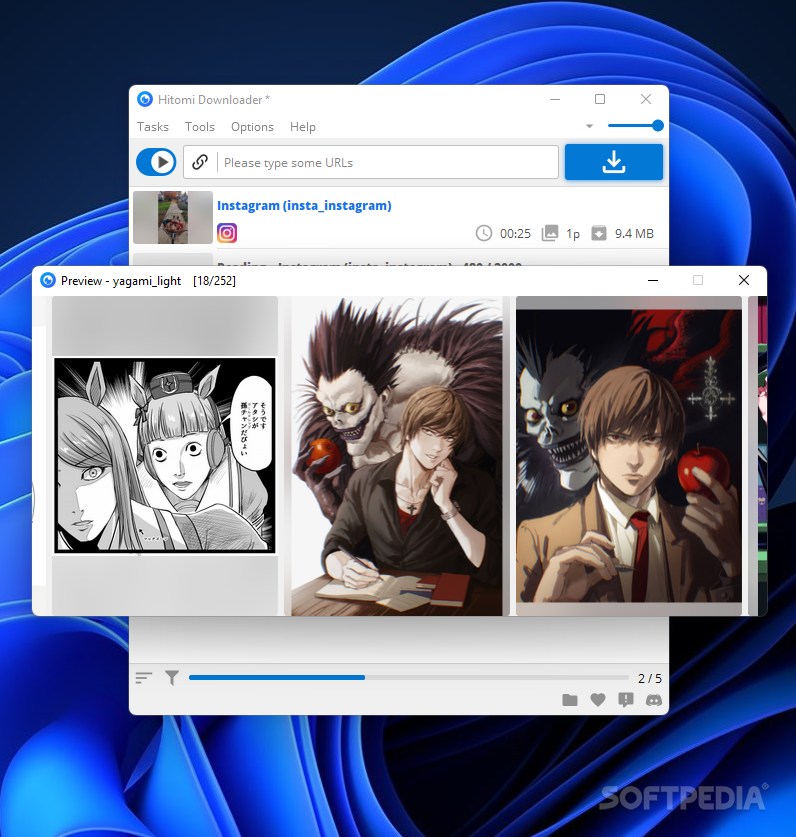Click the clock icon next to 00:25
This screenshot has width=796, height=837.
484,233
